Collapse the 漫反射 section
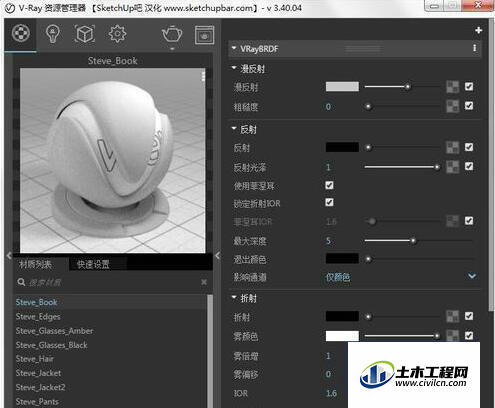 click(x=234, y=68)
